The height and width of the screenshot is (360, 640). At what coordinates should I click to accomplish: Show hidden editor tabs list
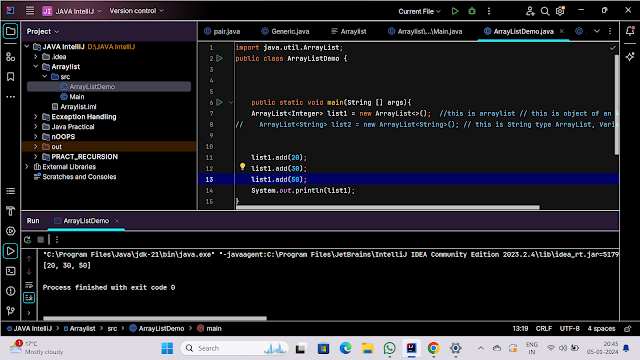597,31
